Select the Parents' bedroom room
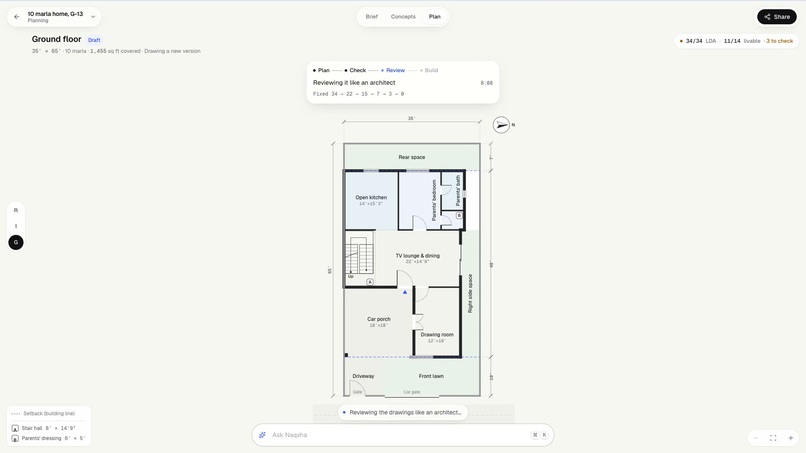 click(x=419, y=201)
